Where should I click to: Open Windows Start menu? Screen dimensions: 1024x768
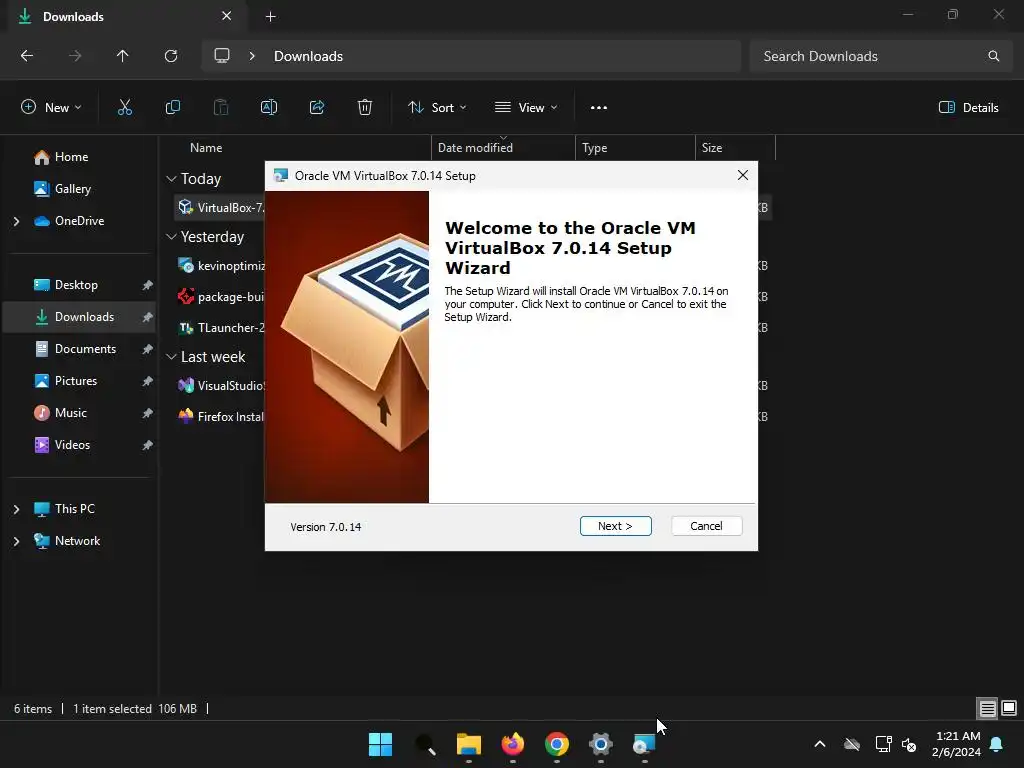point(380,744)
